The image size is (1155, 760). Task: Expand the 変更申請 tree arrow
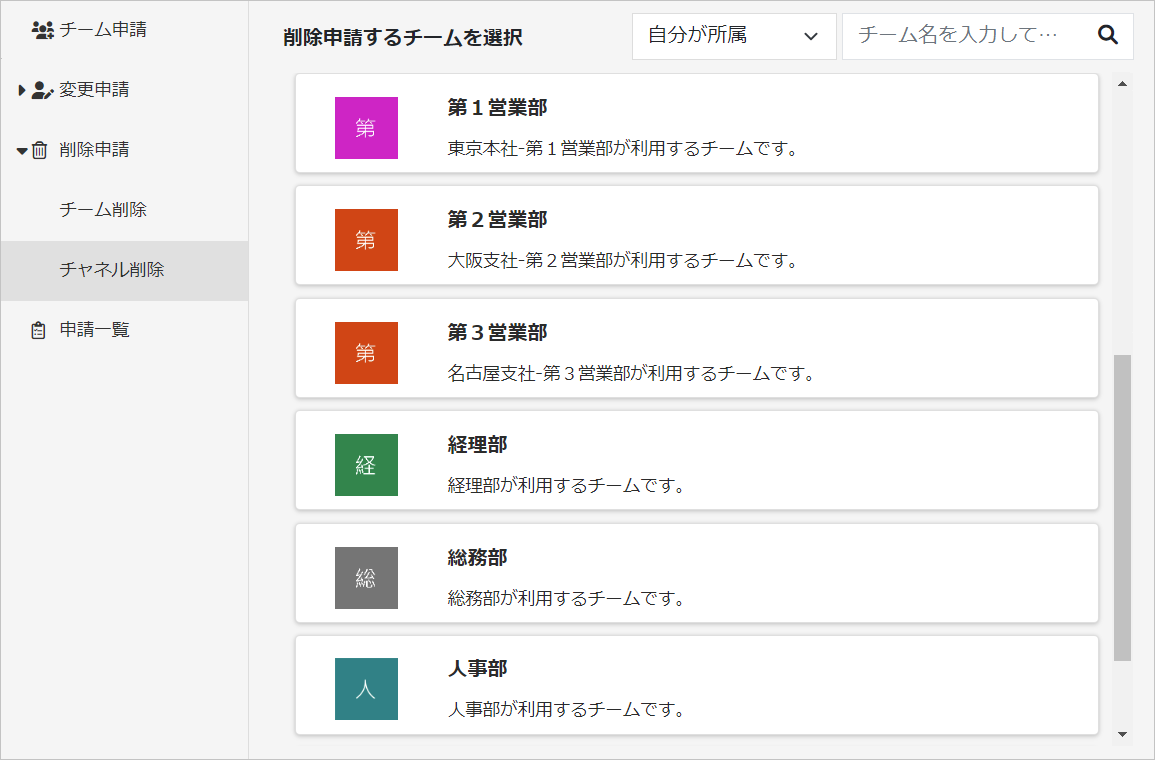point(21,90)
